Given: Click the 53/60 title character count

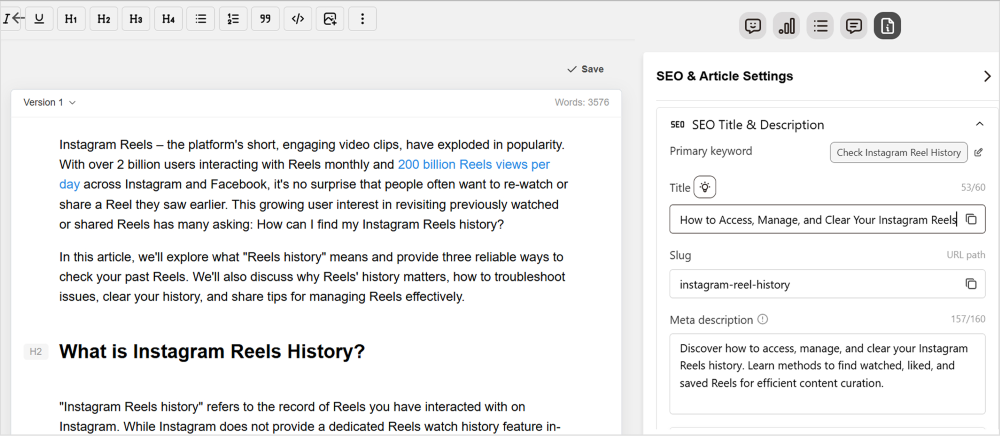Looking at the screenshot, I should pos(973,187).
